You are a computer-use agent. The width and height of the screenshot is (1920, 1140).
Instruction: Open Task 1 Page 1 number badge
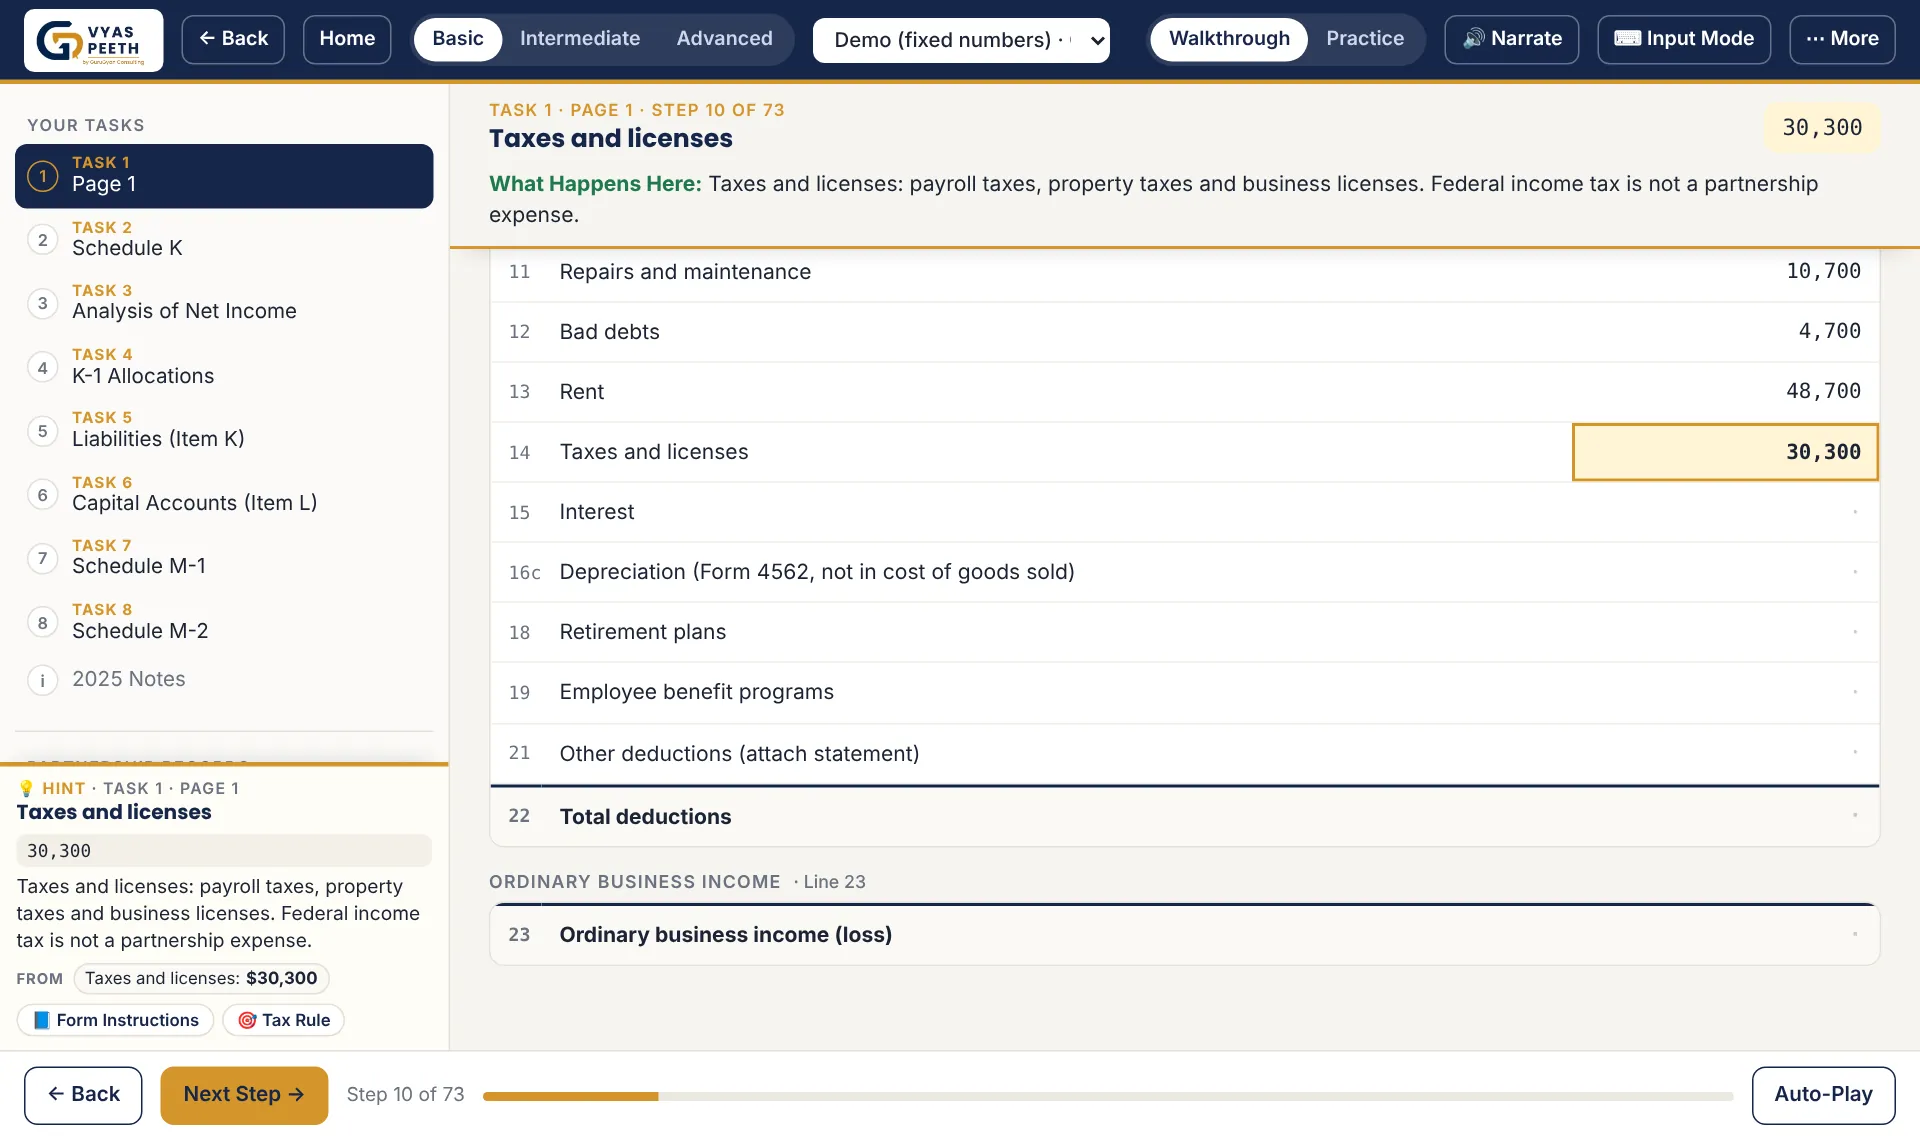(42, 176)
